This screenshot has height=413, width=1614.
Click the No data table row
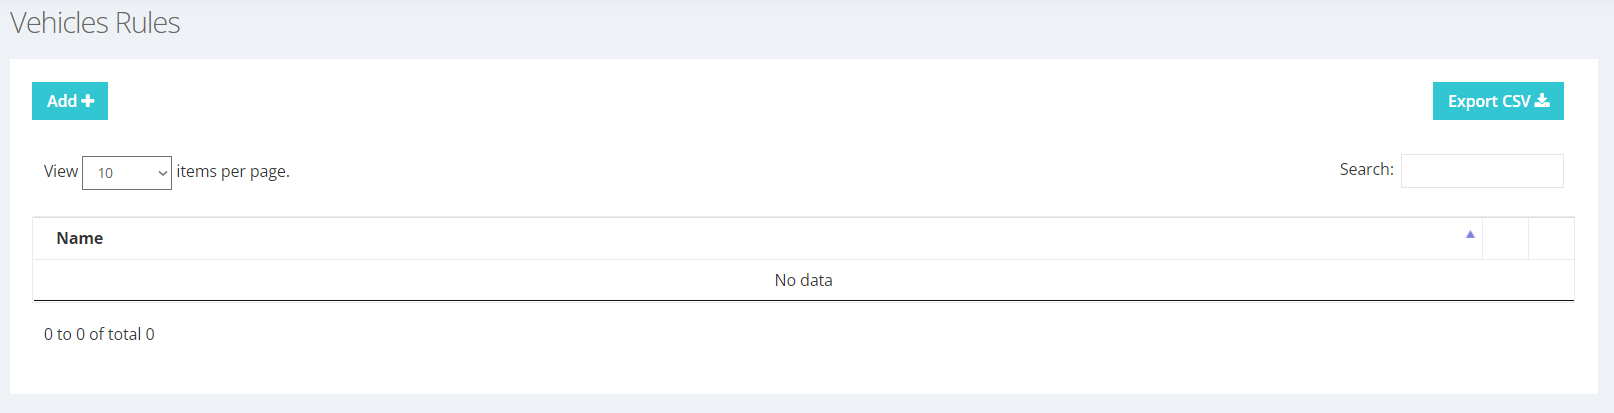click(x=803, y=280)
